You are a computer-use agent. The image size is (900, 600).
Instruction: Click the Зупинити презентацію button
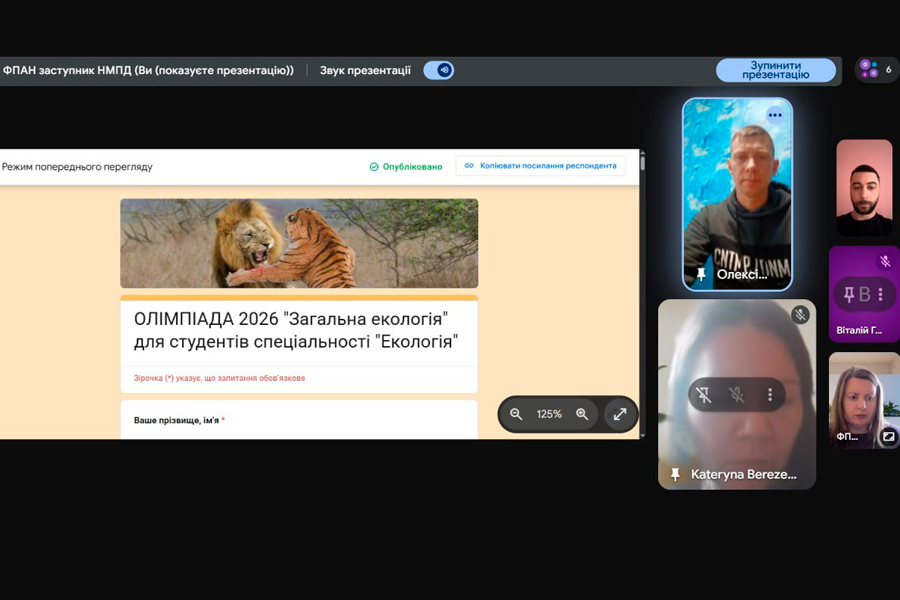(776, 70)
